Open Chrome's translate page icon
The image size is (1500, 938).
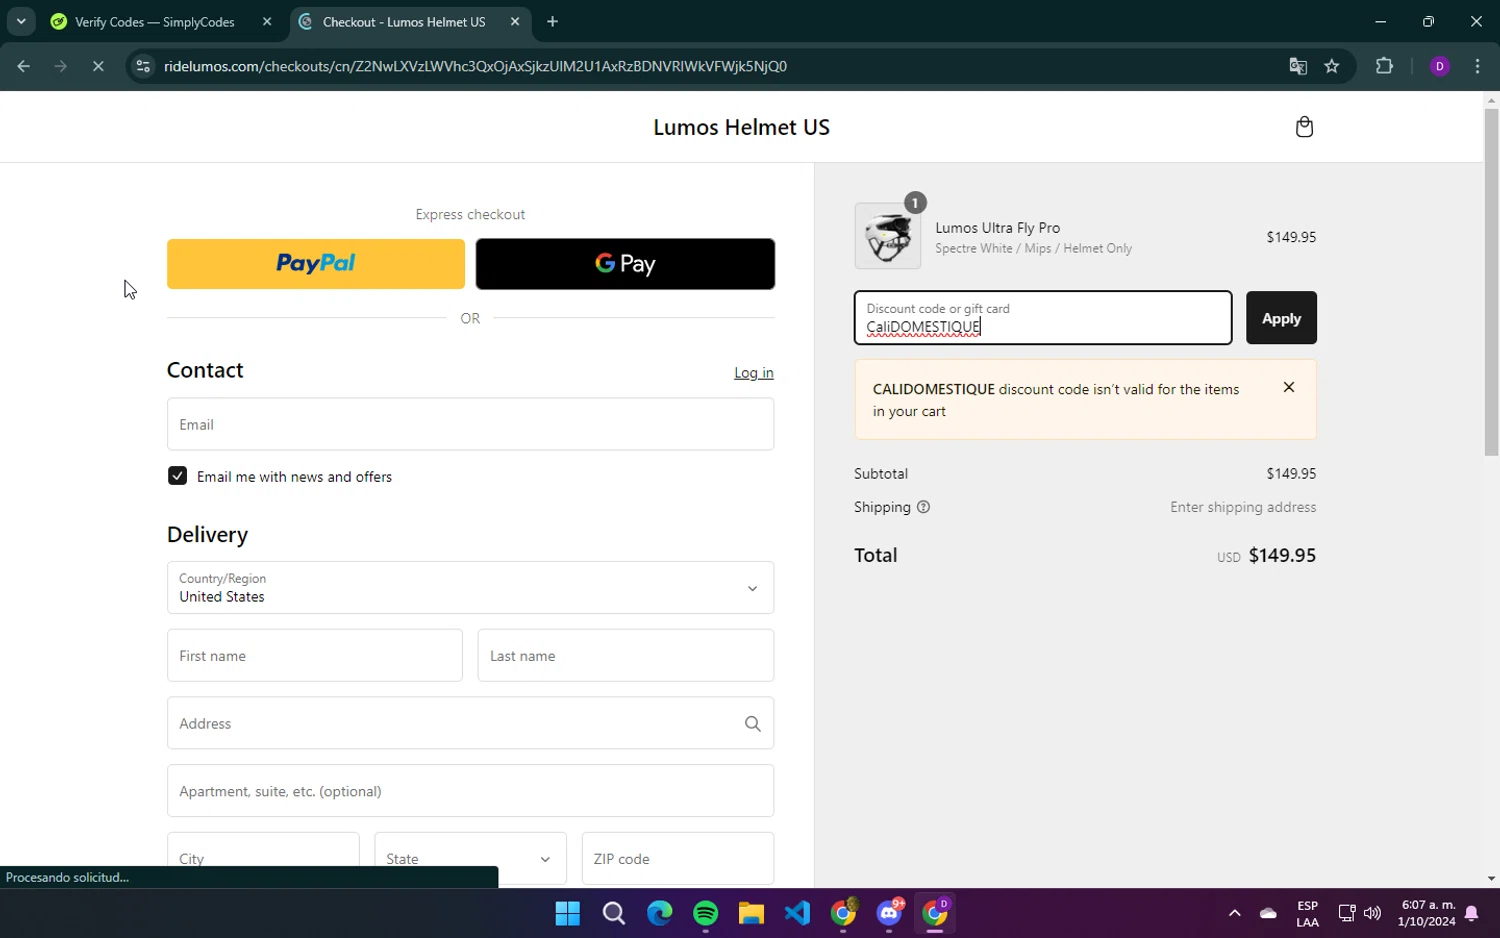click(x=1298, y=66)
